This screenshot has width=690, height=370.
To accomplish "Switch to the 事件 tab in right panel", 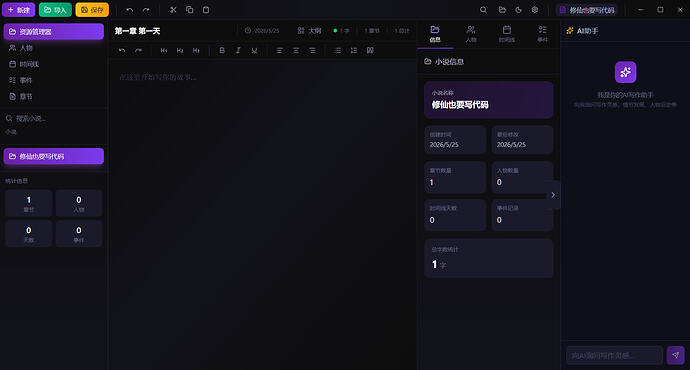I will tap(543, 34).
